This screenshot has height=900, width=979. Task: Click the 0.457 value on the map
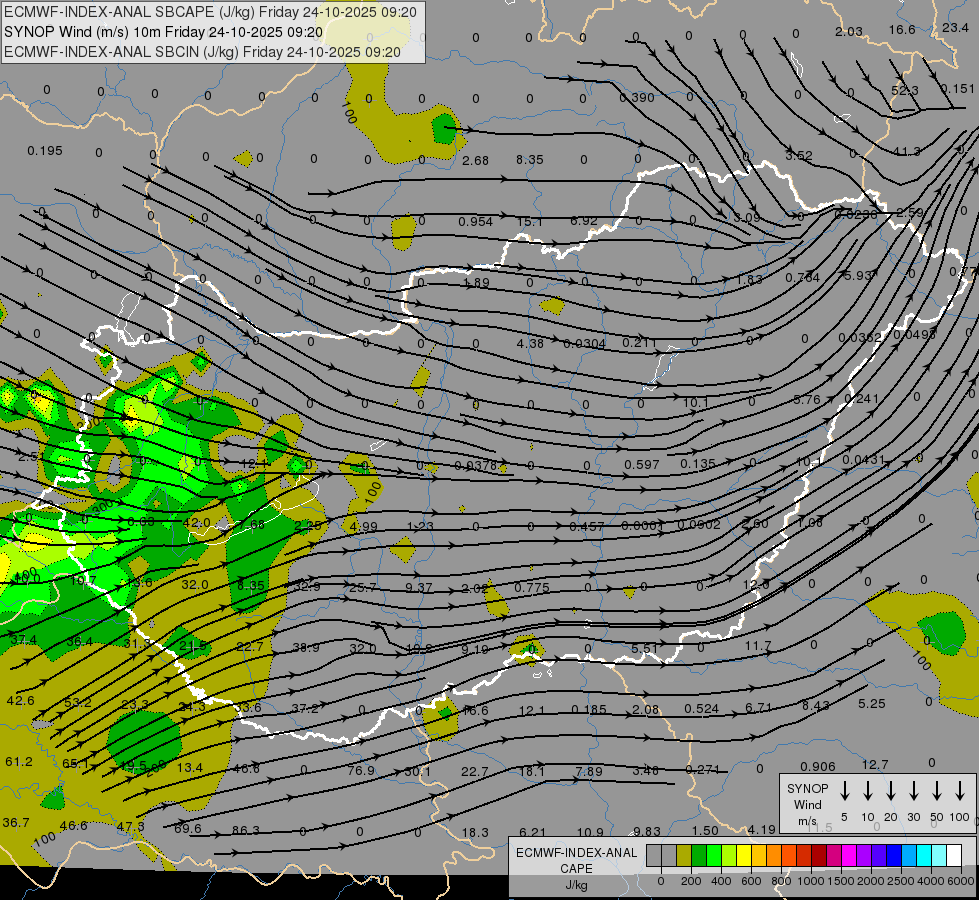click(586, 527)
